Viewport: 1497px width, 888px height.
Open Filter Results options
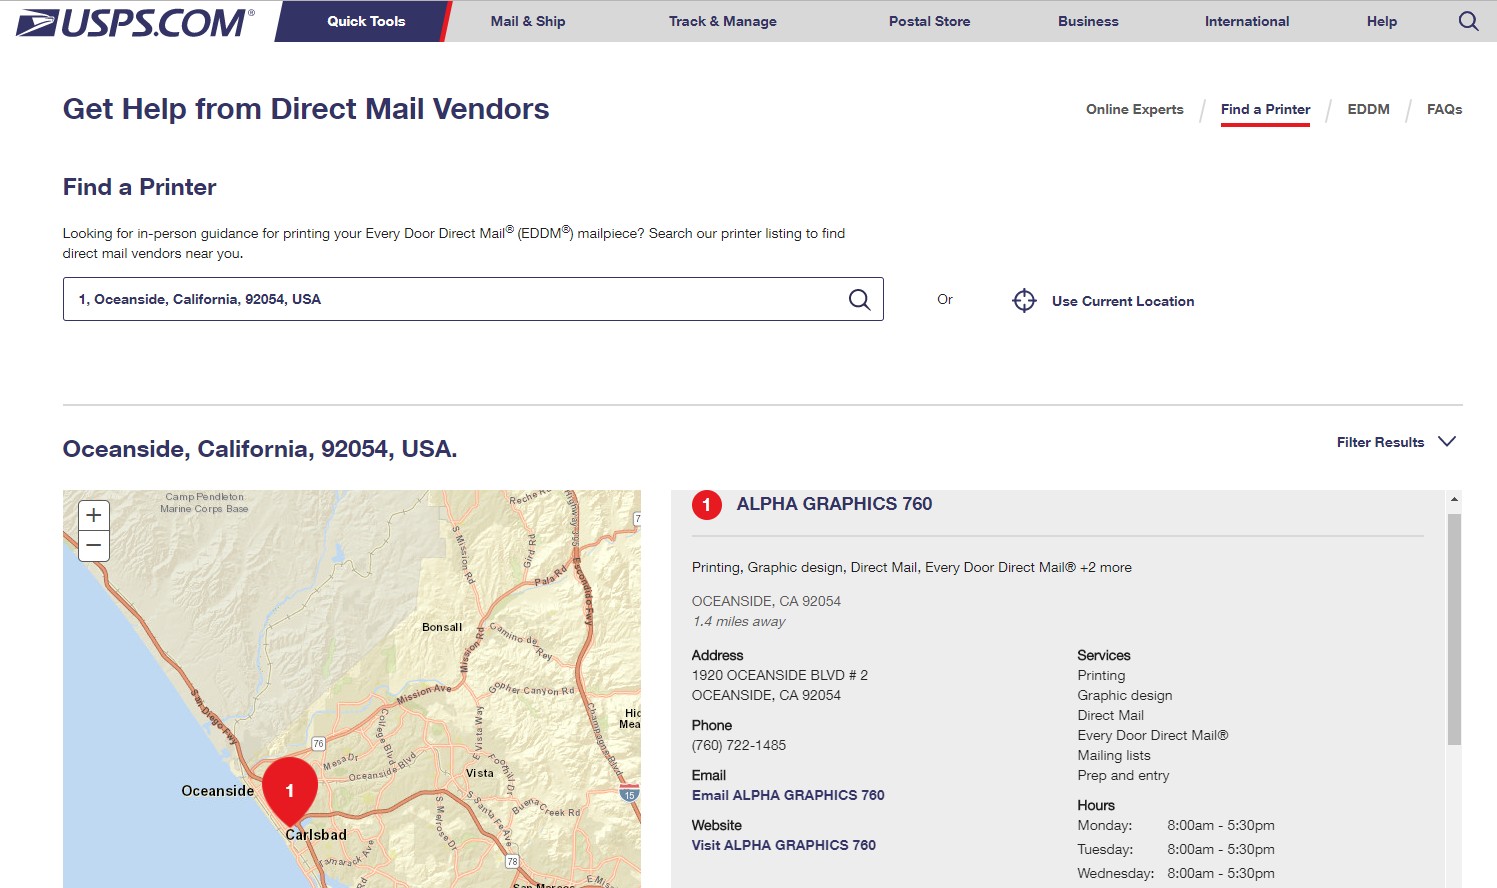[1380, 442]
